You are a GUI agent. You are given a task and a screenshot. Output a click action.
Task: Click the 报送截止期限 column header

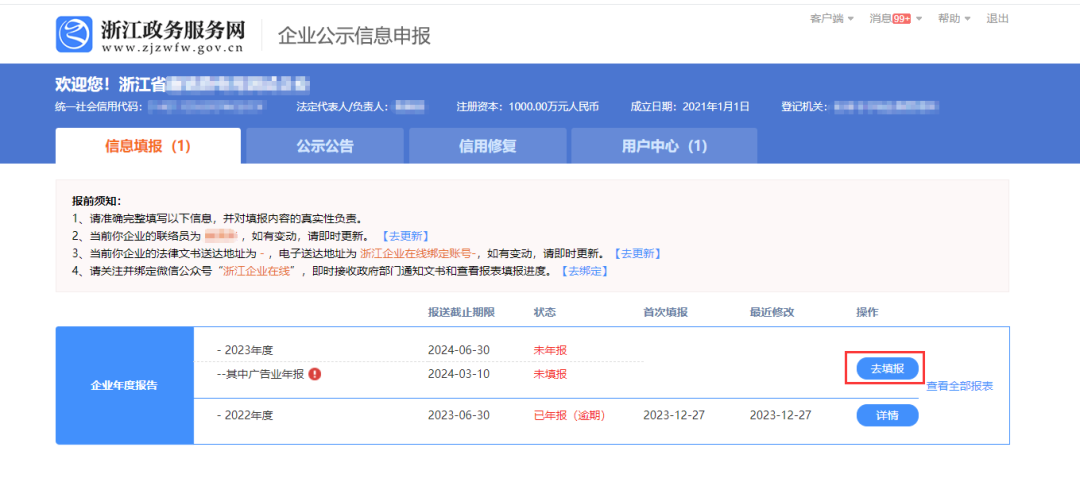click(x=461, y=312)
